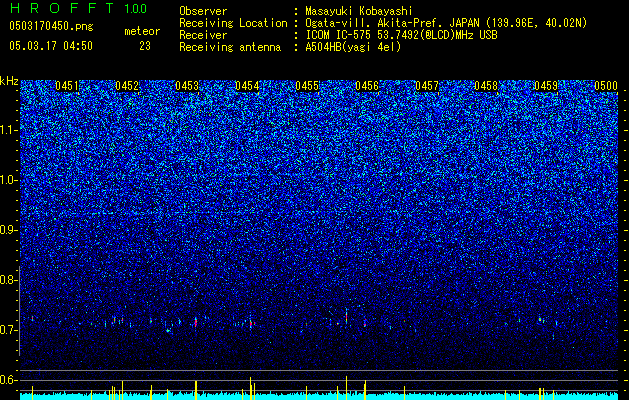This screenshot has width=629, height=400.
Task: Click the Receiving Location label
Action: [x=233, y=23]
